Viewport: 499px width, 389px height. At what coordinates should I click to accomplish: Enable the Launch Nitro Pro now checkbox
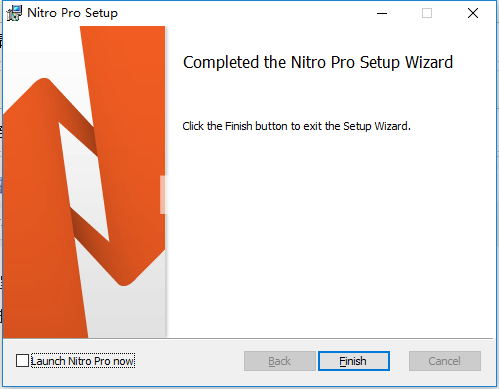click(x=22, y=361)
